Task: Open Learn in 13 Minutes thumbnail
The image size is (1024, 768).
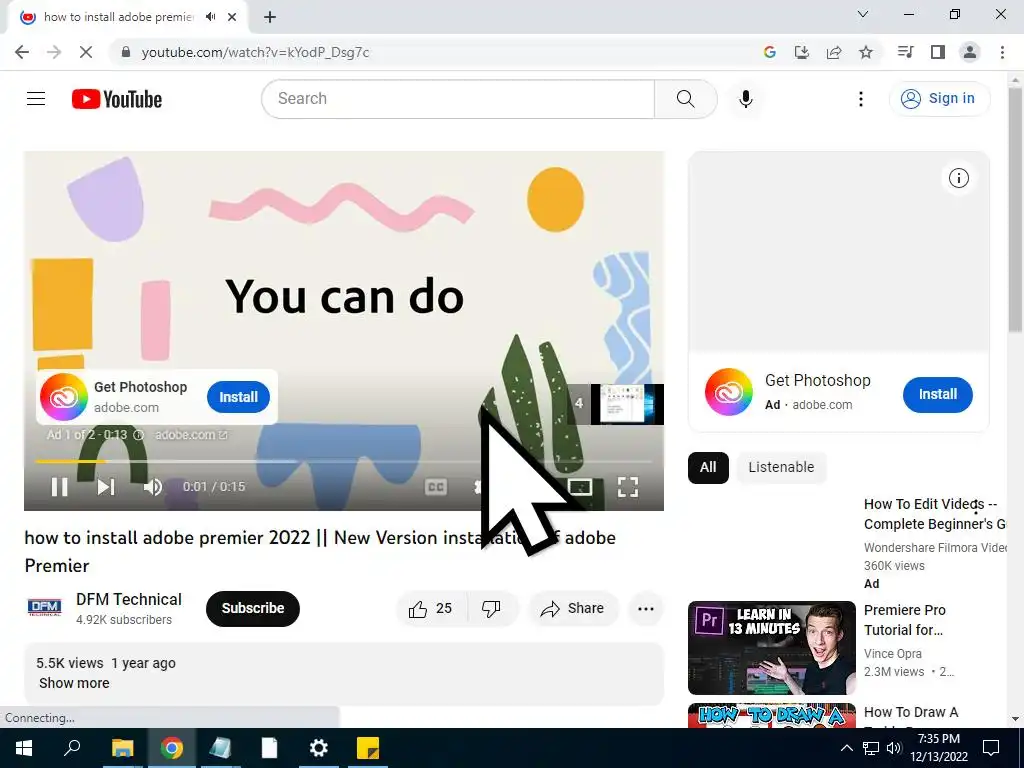Action: click(x=772, y=648)
